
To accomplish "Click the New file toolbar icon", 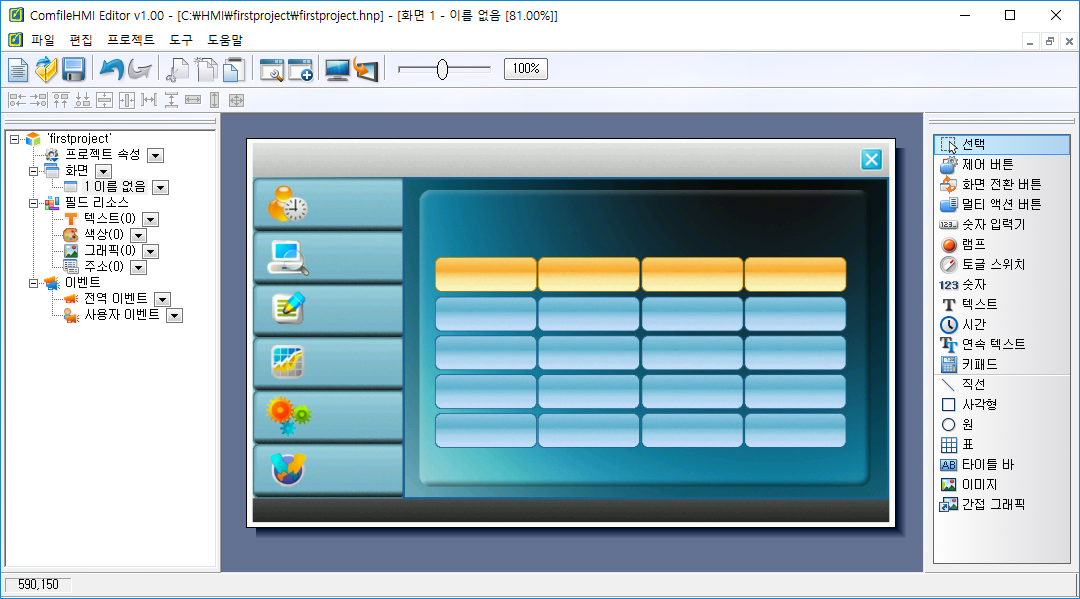I will pos(18,69).
